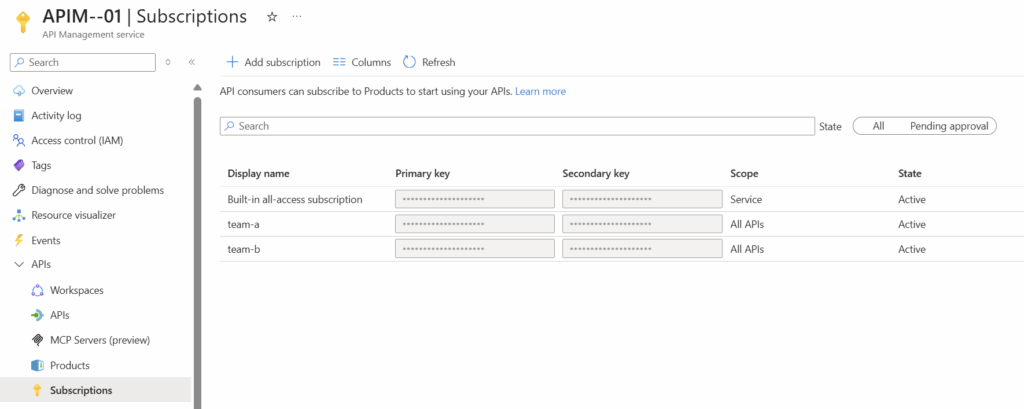Click the Diagnose and solve problems wrench icon
Screen dimensions: 1024x409
(18, 191)
